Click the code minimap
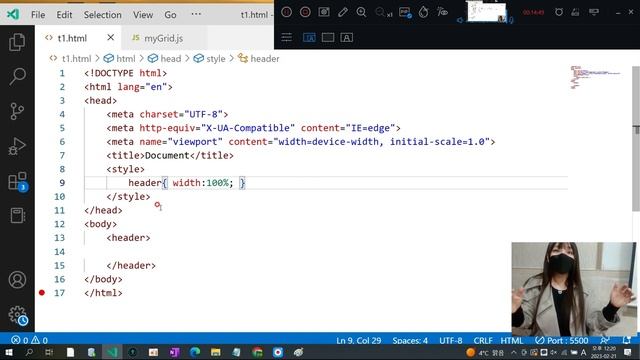The width and height of the screenshot is (640, 360). [595, 77]
